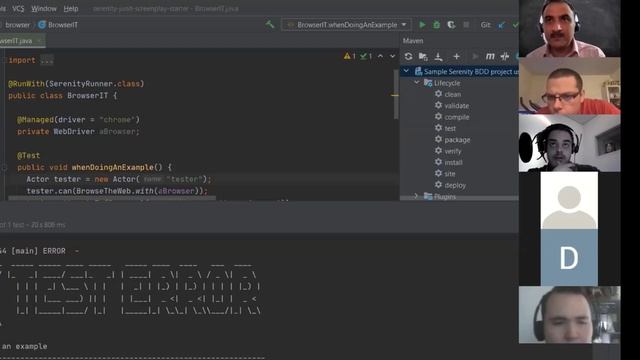
Task: Go to previous highlighted error arrow
Action: [x=380, y=56]
